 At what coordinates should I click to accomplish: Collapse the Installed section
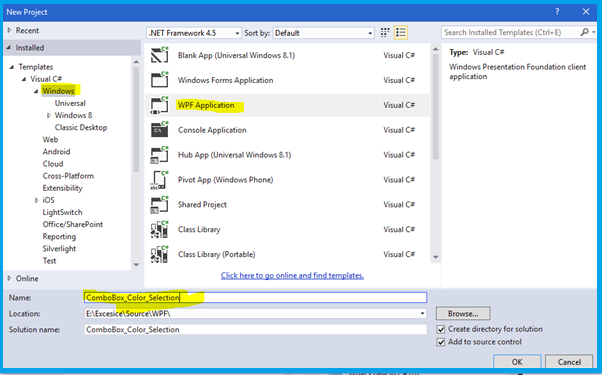[x=8, y=48]
